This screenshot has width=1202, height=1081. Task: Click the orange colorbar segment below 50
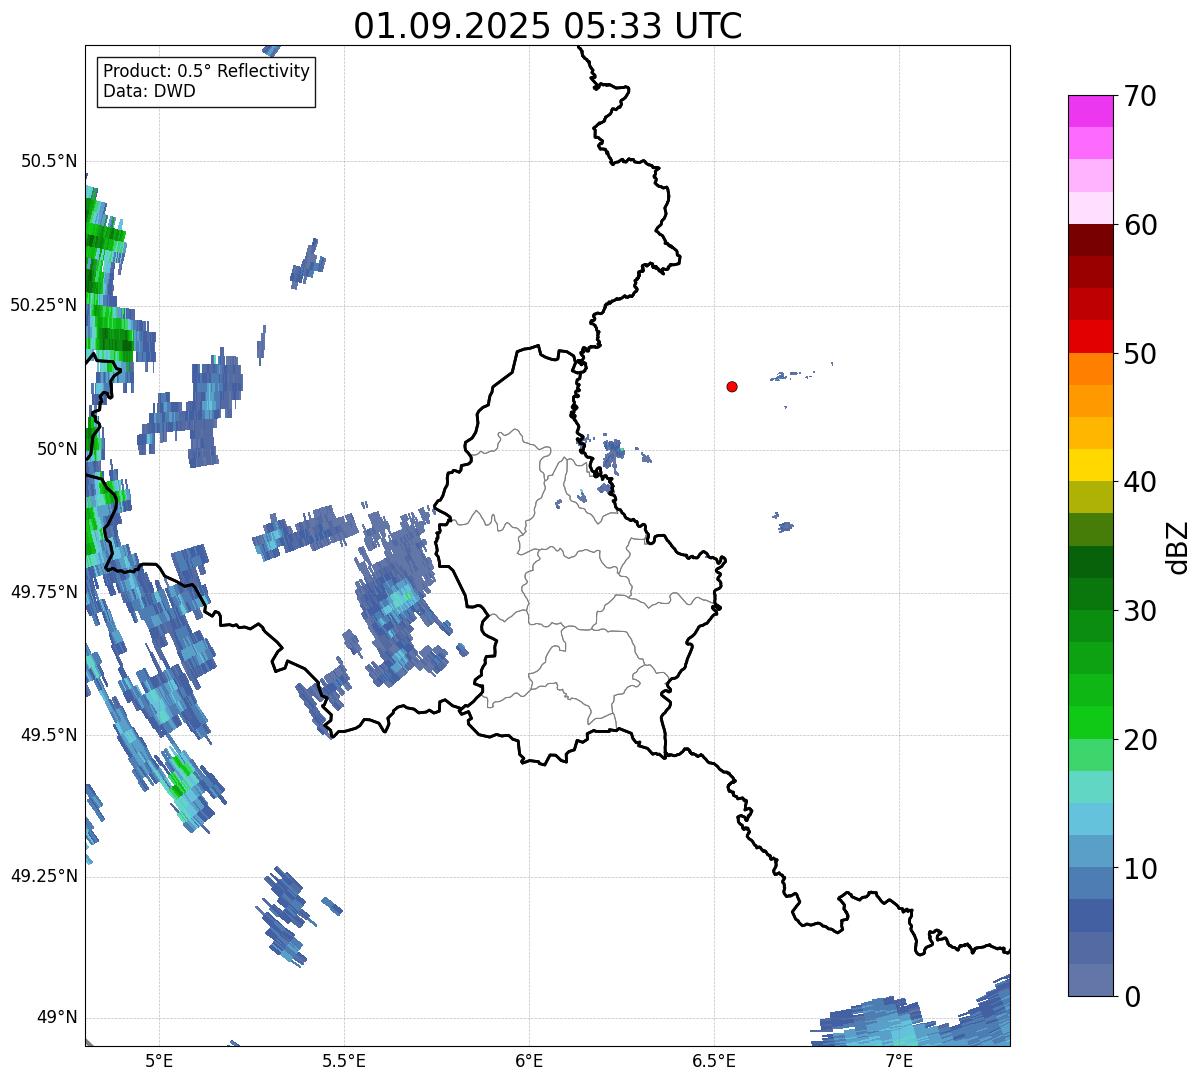click(1090, 369)
